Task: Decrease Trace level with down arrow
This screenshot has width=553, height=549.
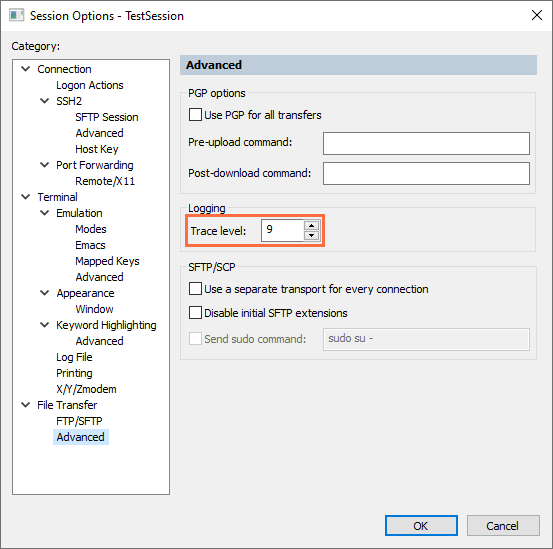Action: pos(311,235)
